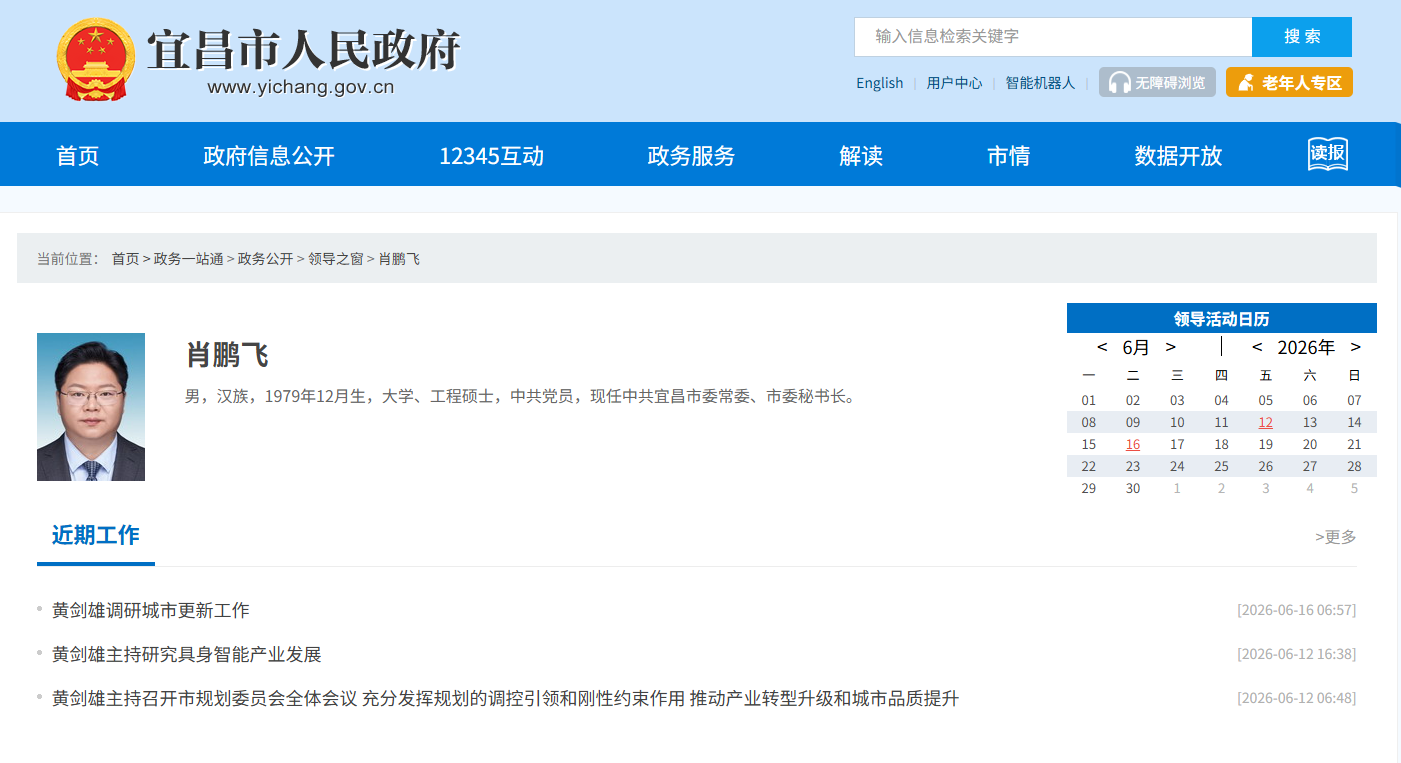Click breadcrumb link 政务一站通

point(188,259)
